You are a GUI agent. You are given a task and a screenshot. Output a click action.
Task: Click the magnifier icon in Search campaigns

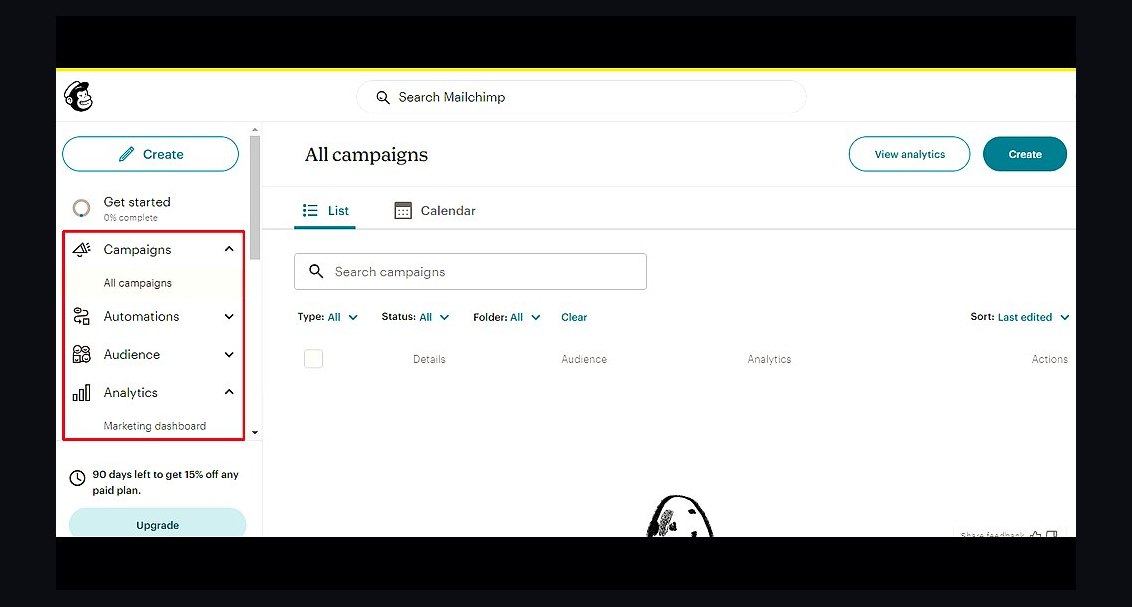(316, 271)
